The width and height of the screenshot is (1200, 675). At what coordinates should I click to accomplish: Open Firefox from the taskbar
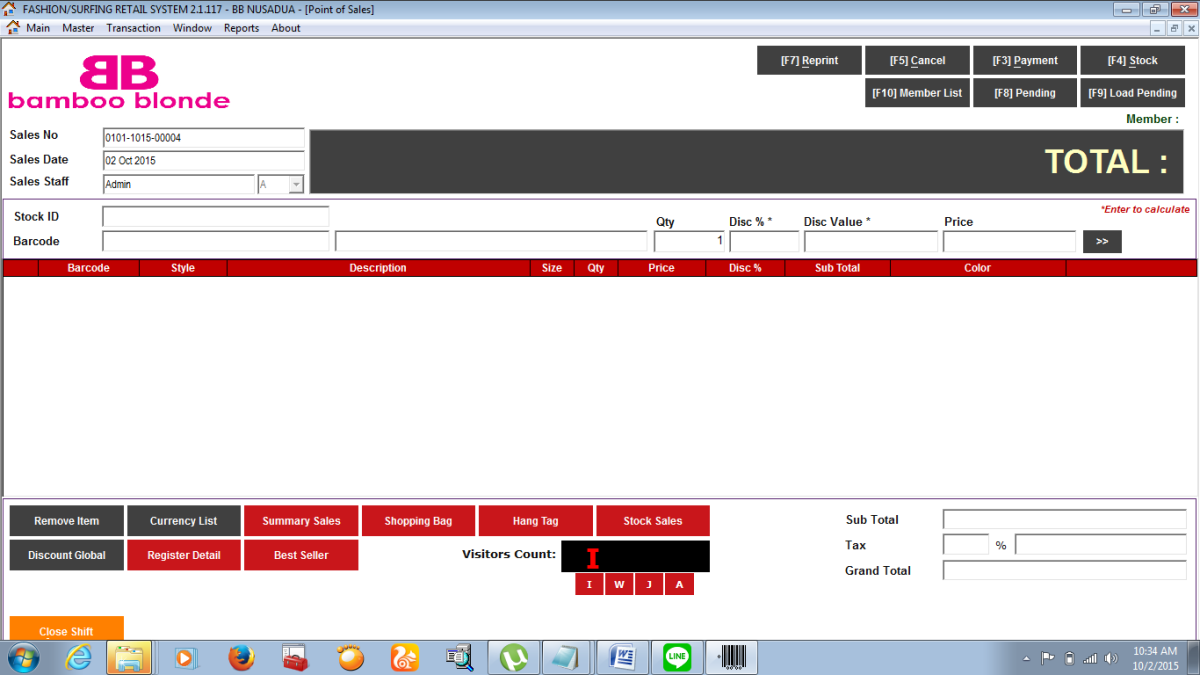tap(241, 657)
